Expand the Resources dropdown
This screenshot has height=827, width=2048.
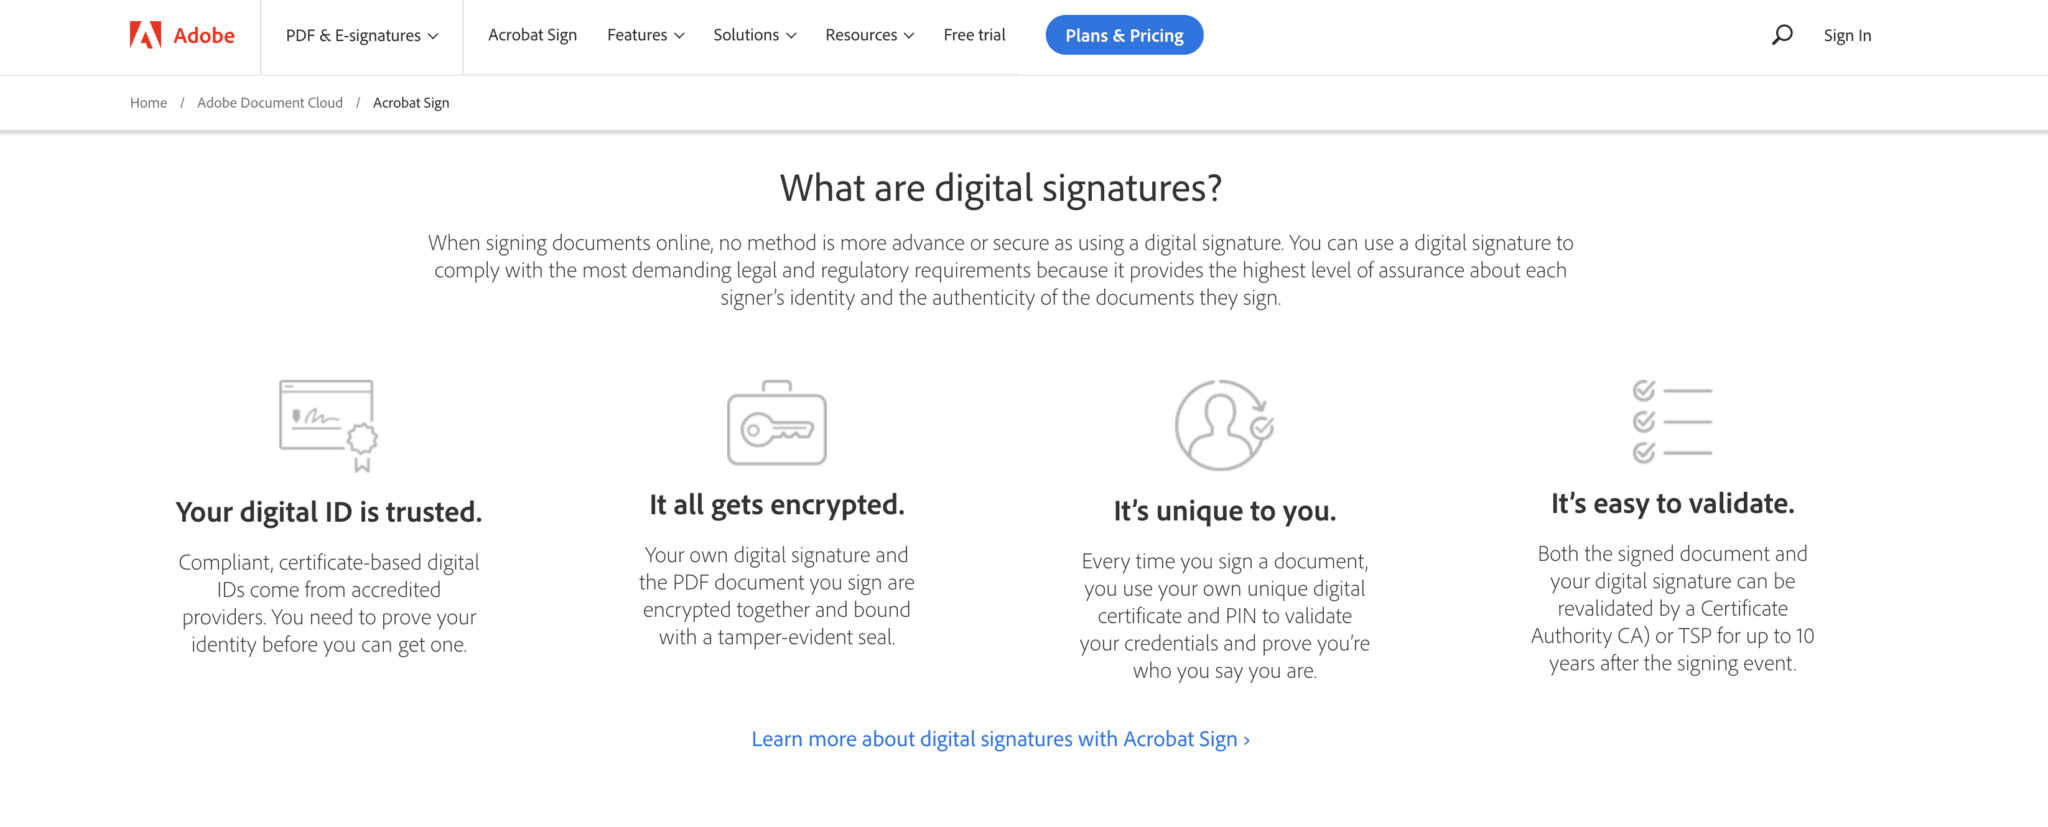868,35
